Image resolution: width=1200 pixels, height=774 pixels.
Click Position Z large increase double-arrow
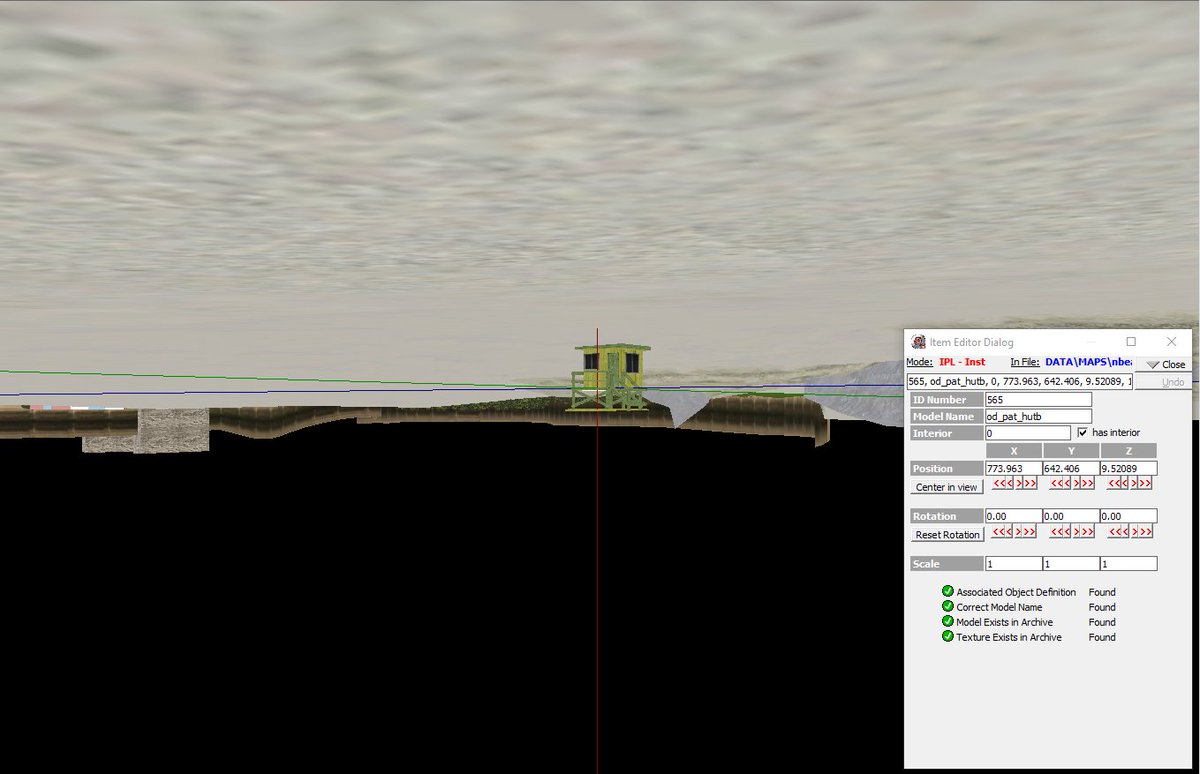[x=1145, y=483]
